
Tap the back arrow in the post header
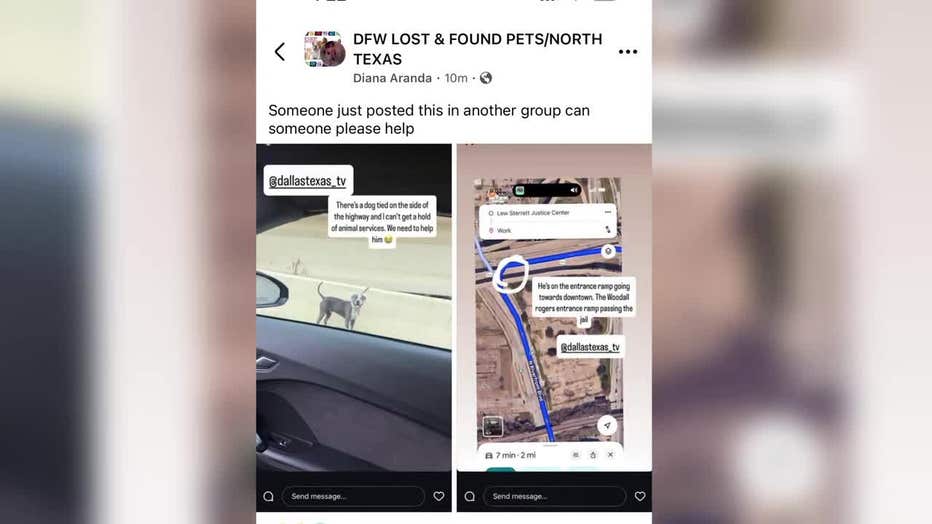(279, 52)
